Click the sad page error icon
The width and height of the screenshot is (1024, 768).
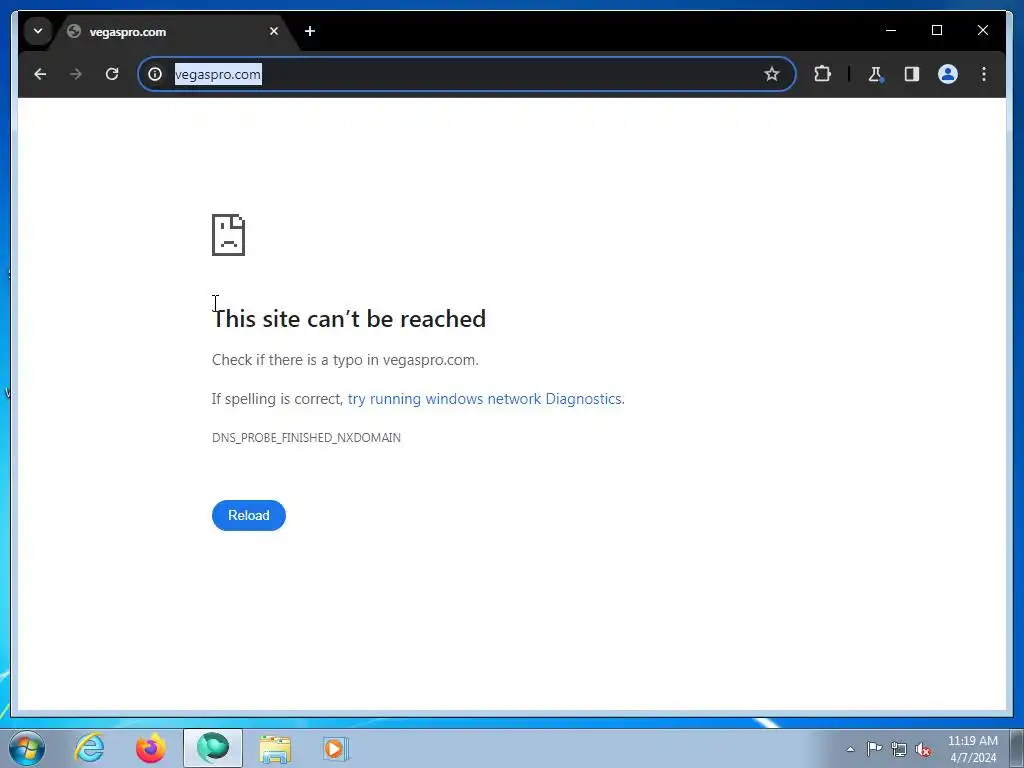pos(229,235)
